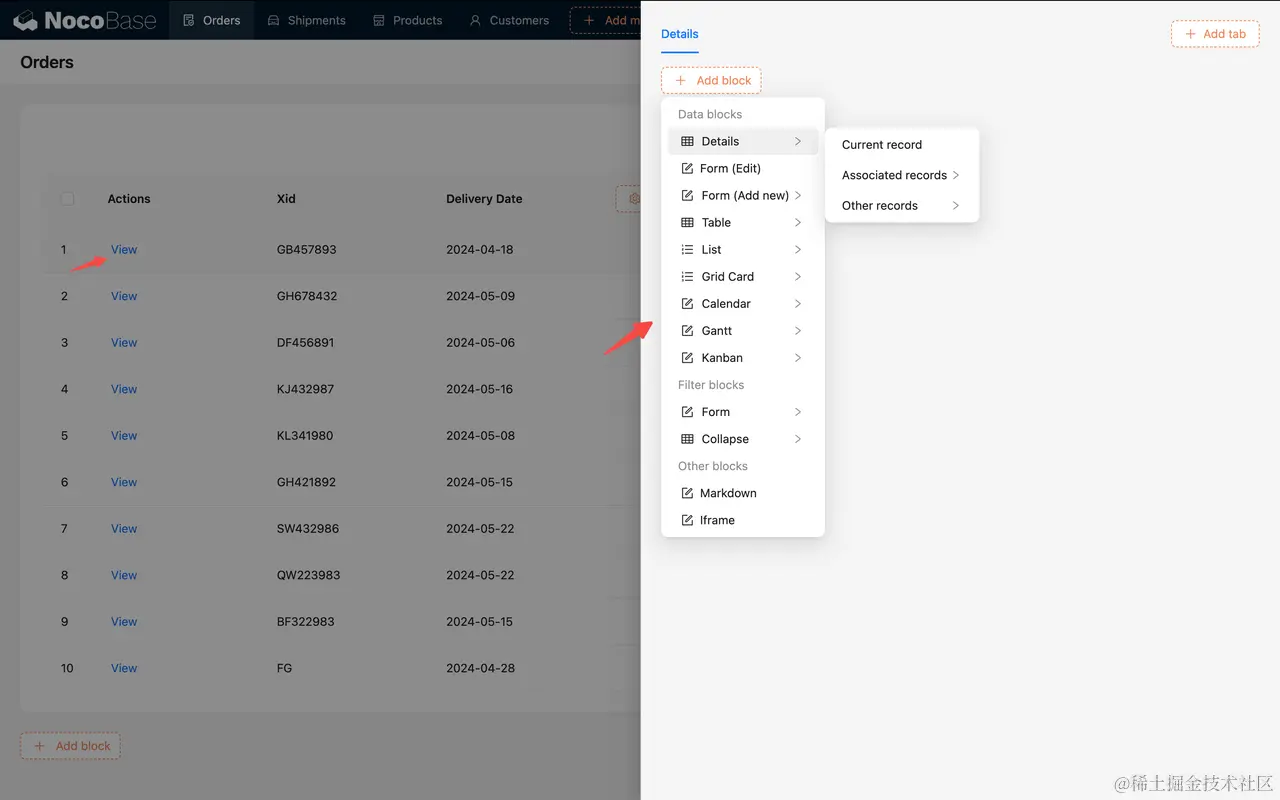Click the Xid cell QW223983
The height and width of the screenshot is (800, 1280).
pyautogui.click(x=309, y=575)
